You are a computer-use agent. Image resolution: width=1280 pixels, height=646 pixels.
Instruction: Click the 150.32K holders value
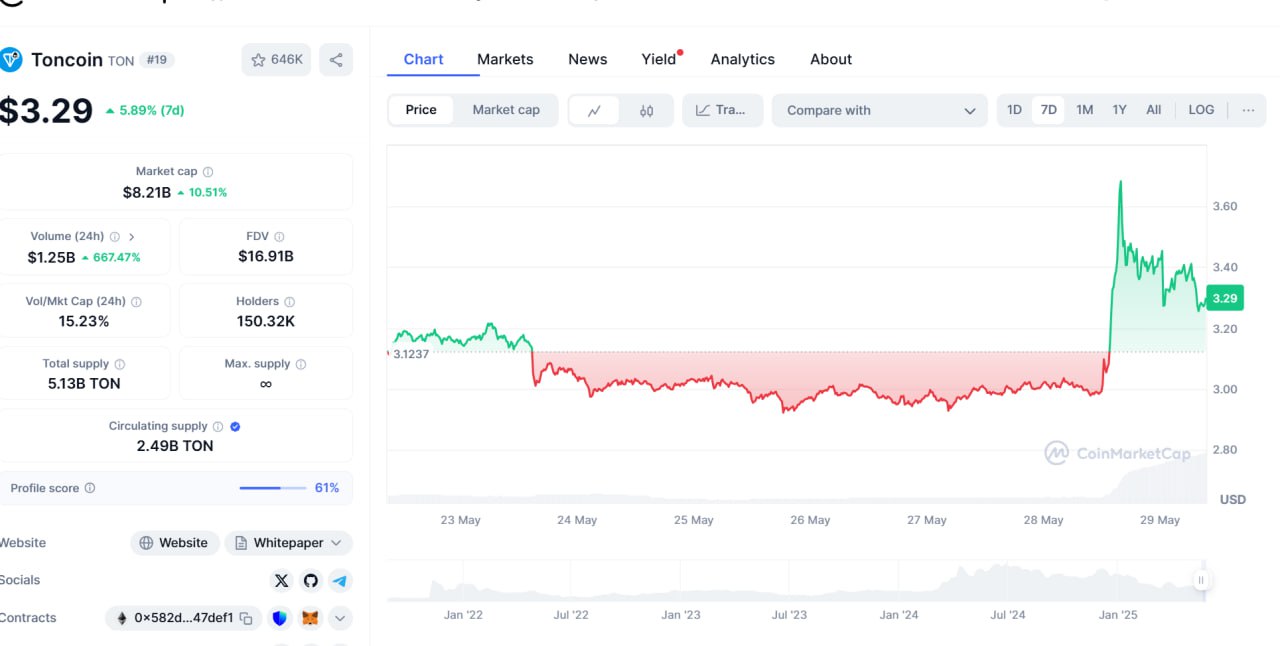[266, 322]
